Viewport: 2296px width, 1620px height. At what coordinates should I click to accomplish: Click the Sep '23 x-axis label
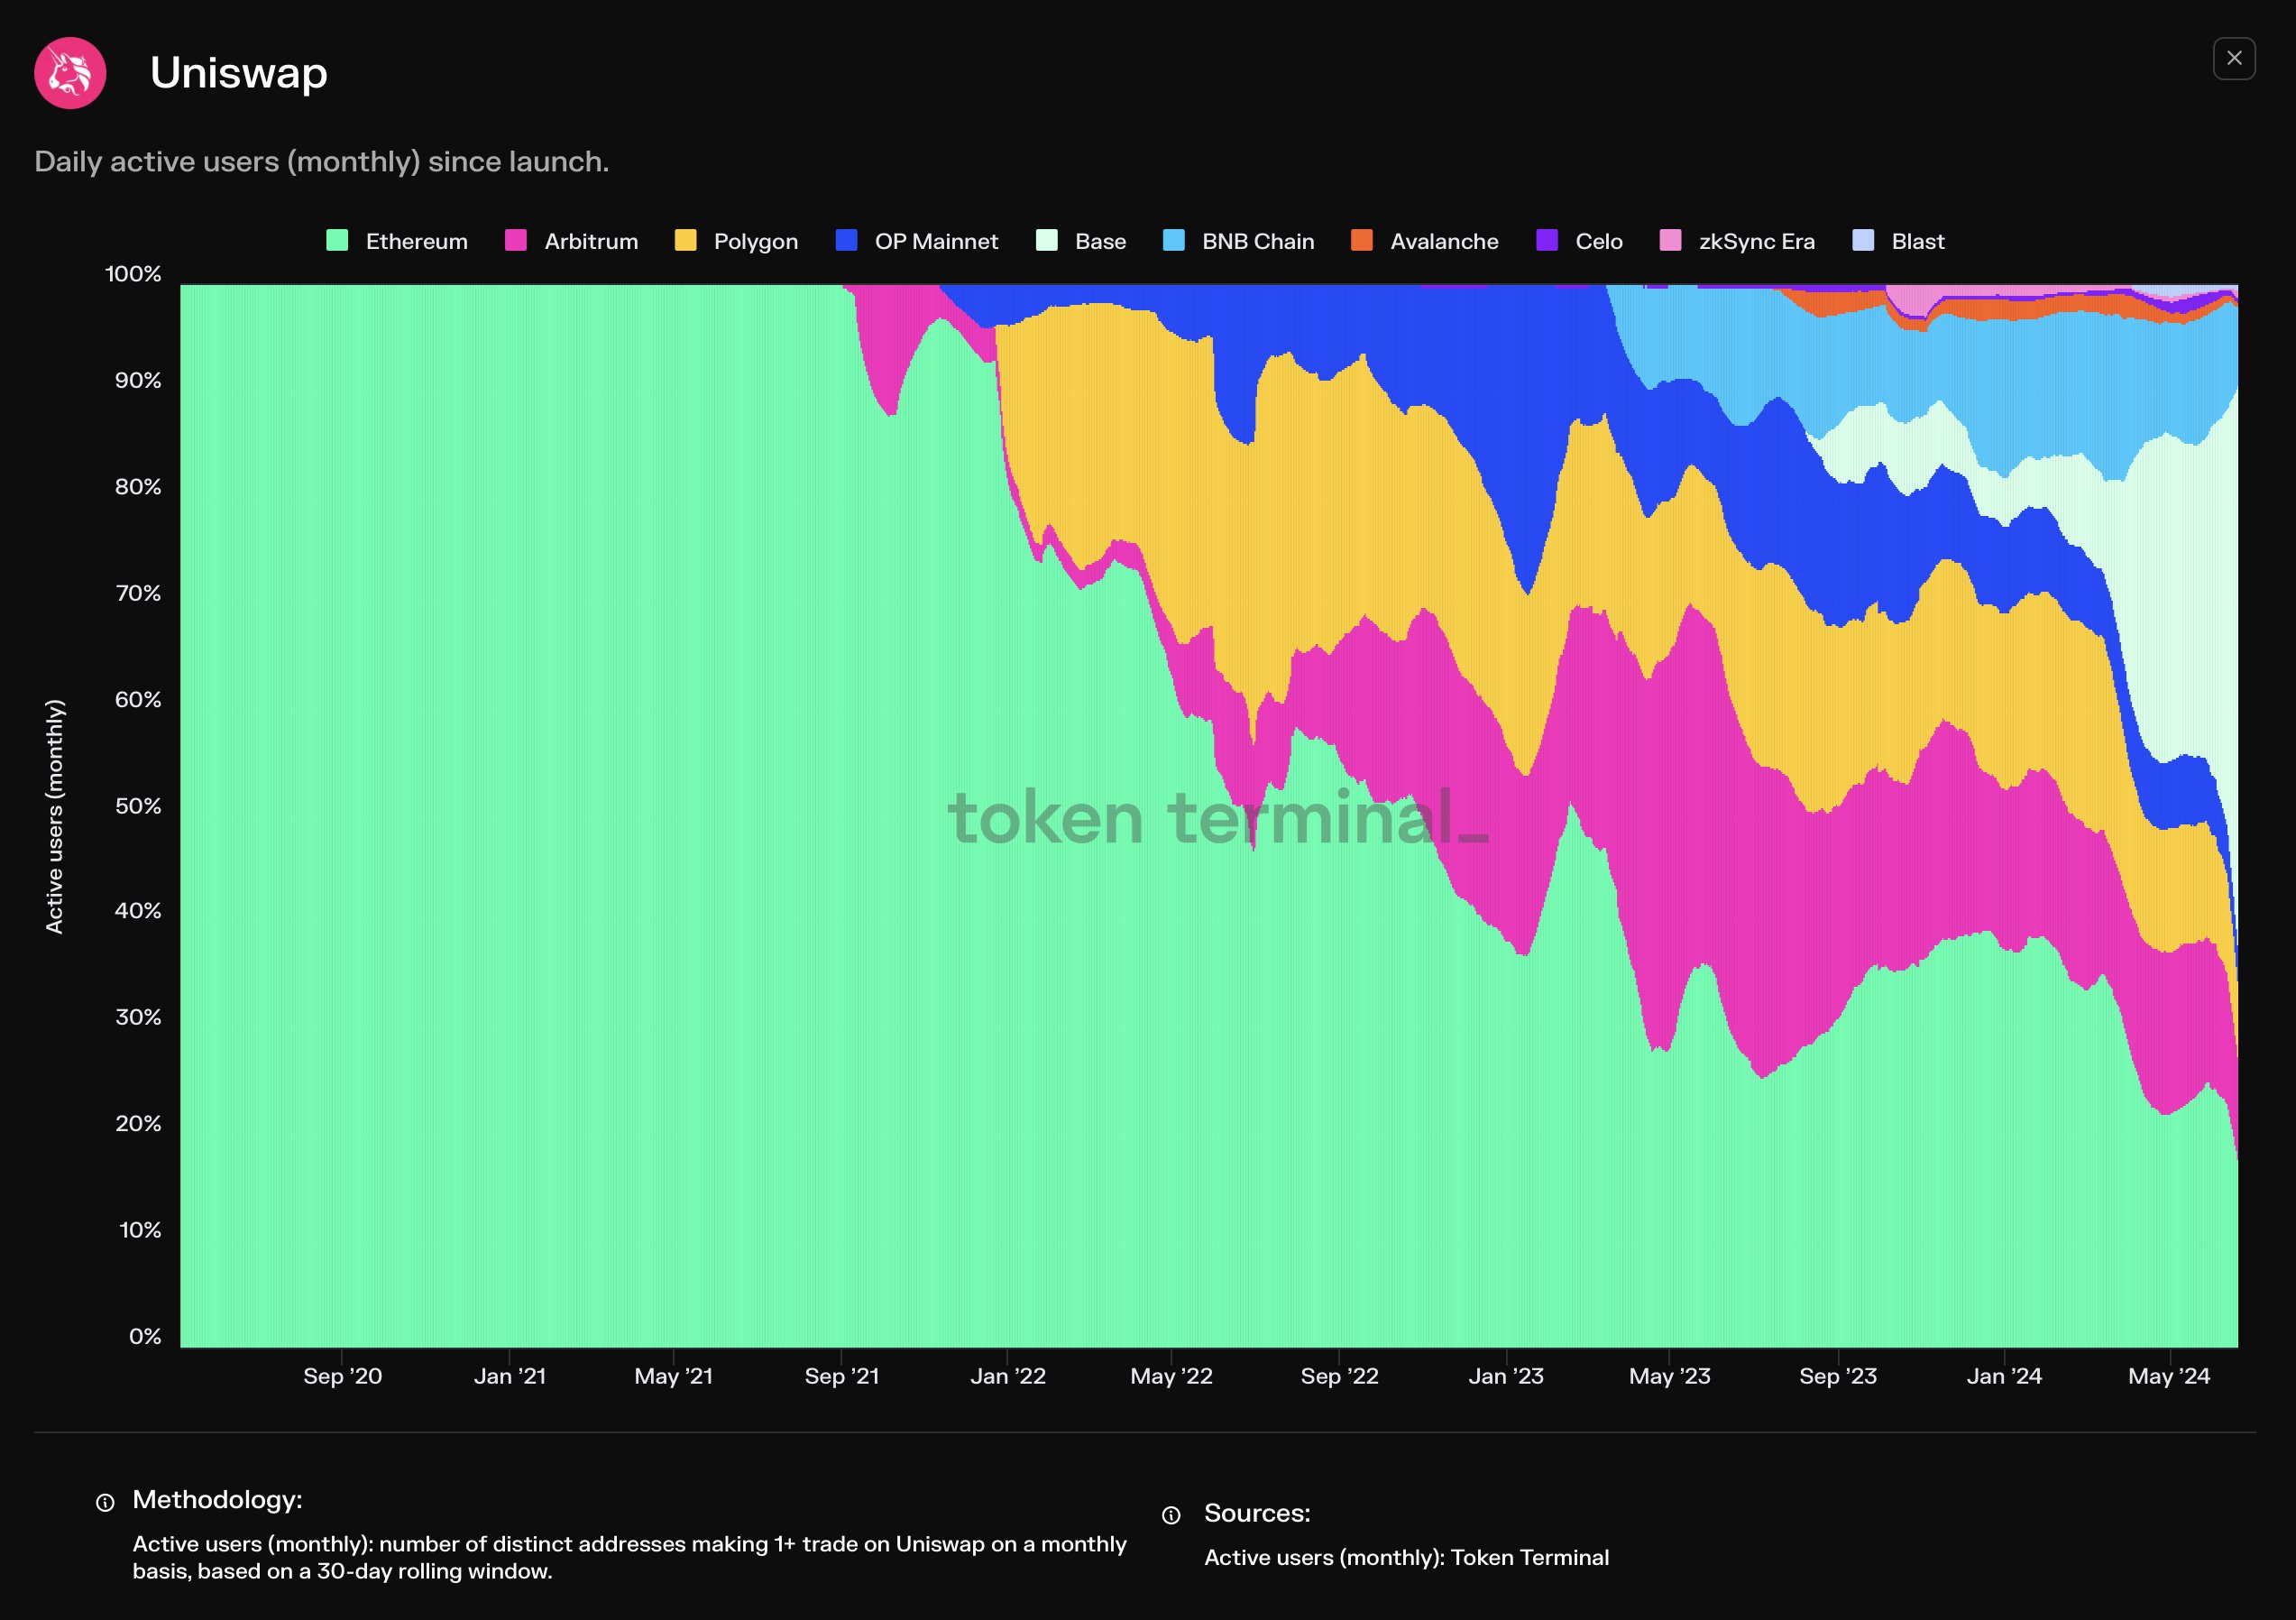tap(1838, 1377)
